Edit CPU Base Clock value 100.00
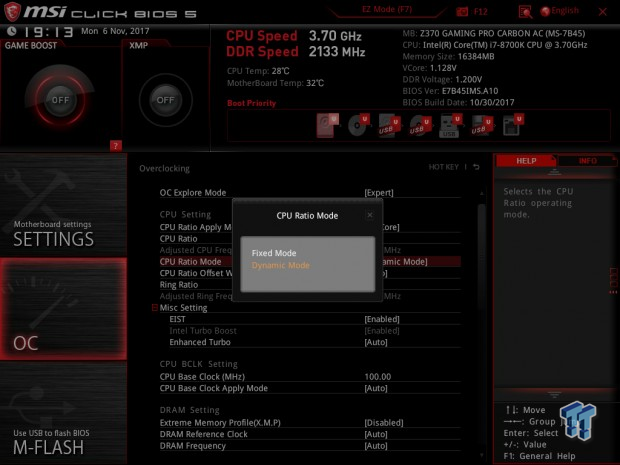 pyautogui.click(x=378, y=377)
